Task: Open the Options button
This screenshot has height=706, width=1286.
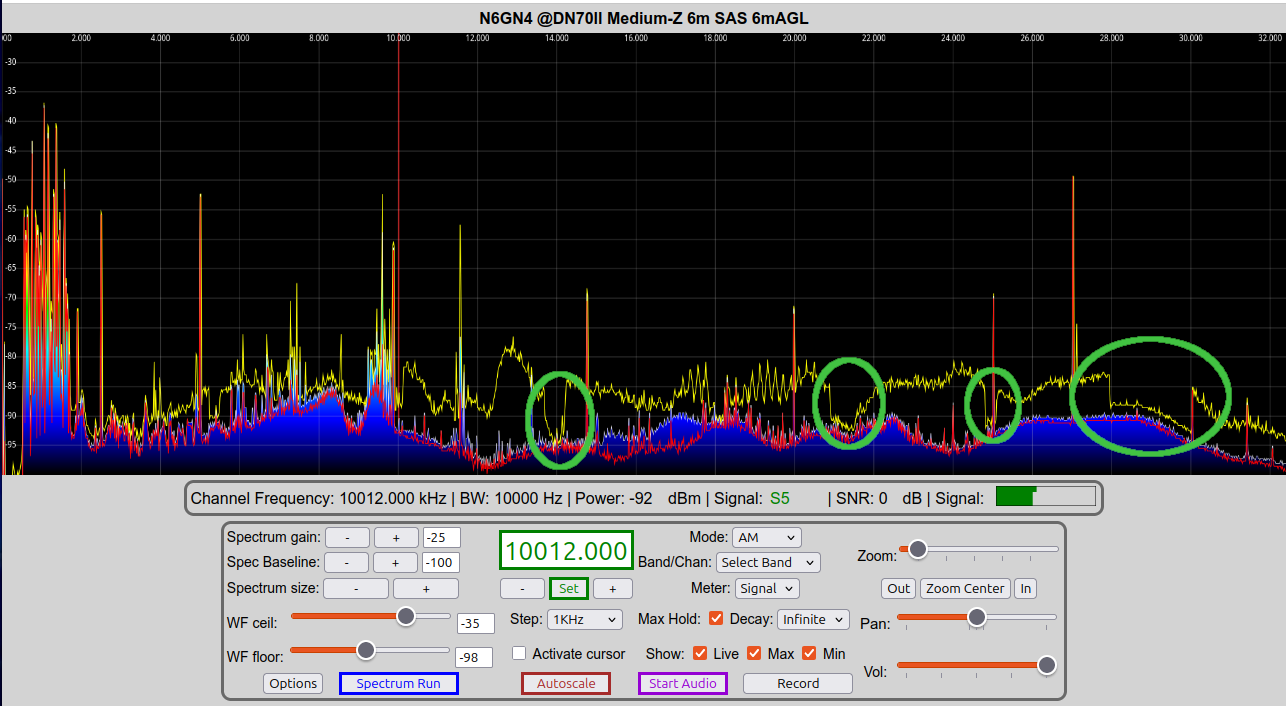Action: [x=293, y=684]
